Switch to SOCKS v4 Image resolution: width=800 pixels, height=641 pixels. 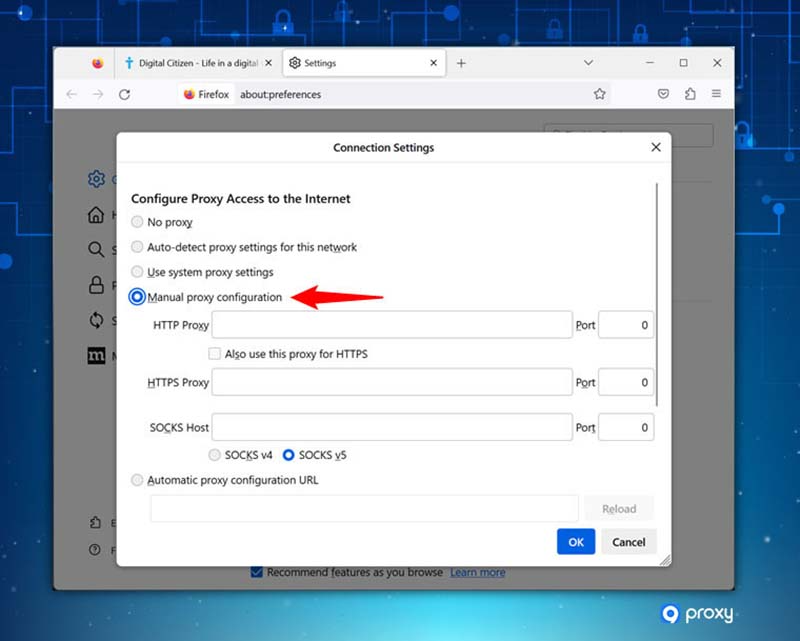point(214,454)
